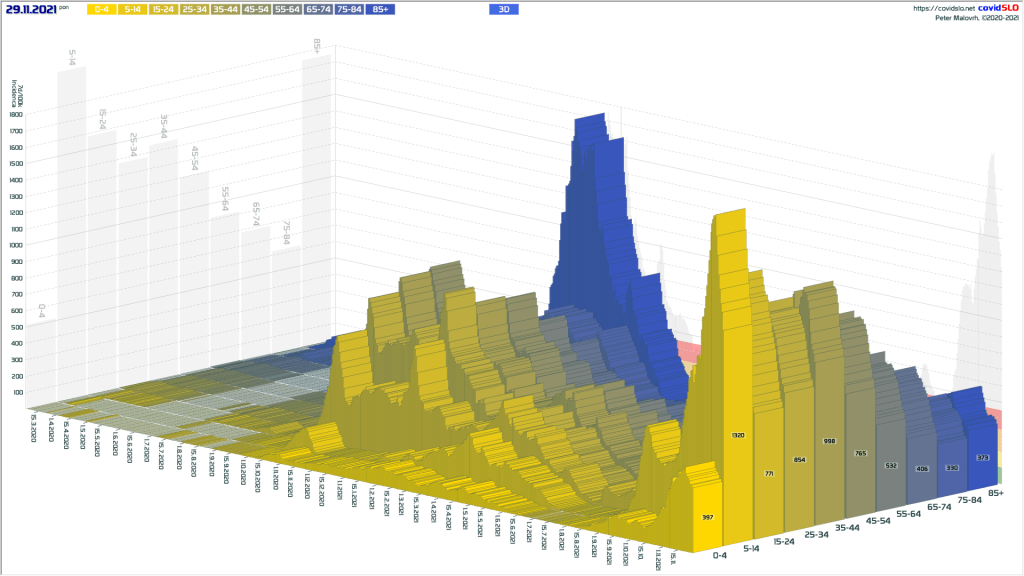This screenshot has width=1024, height=576.
Task: Click the 397 value label on 0-4 bar
Action: click(x=708, y=518)
